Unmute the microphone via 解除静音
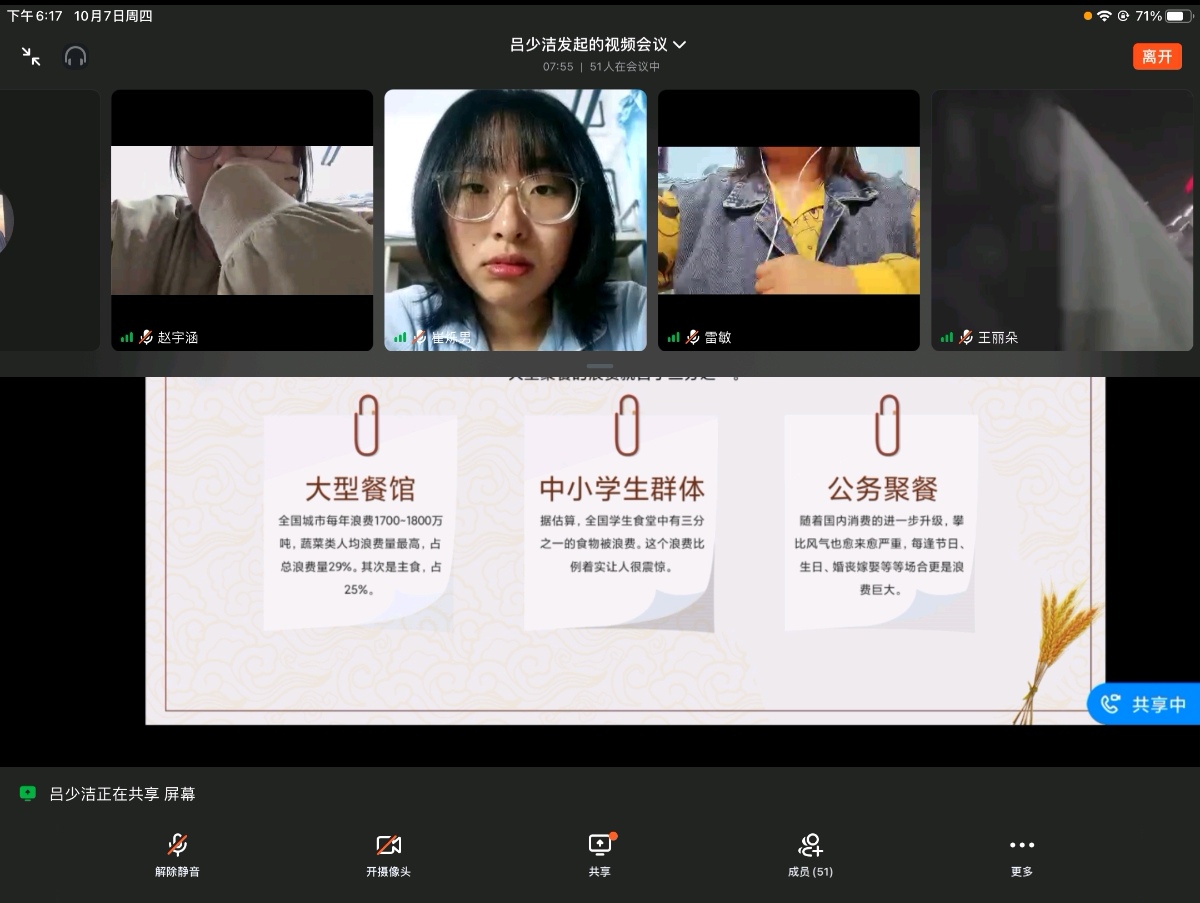 point(177,855)
